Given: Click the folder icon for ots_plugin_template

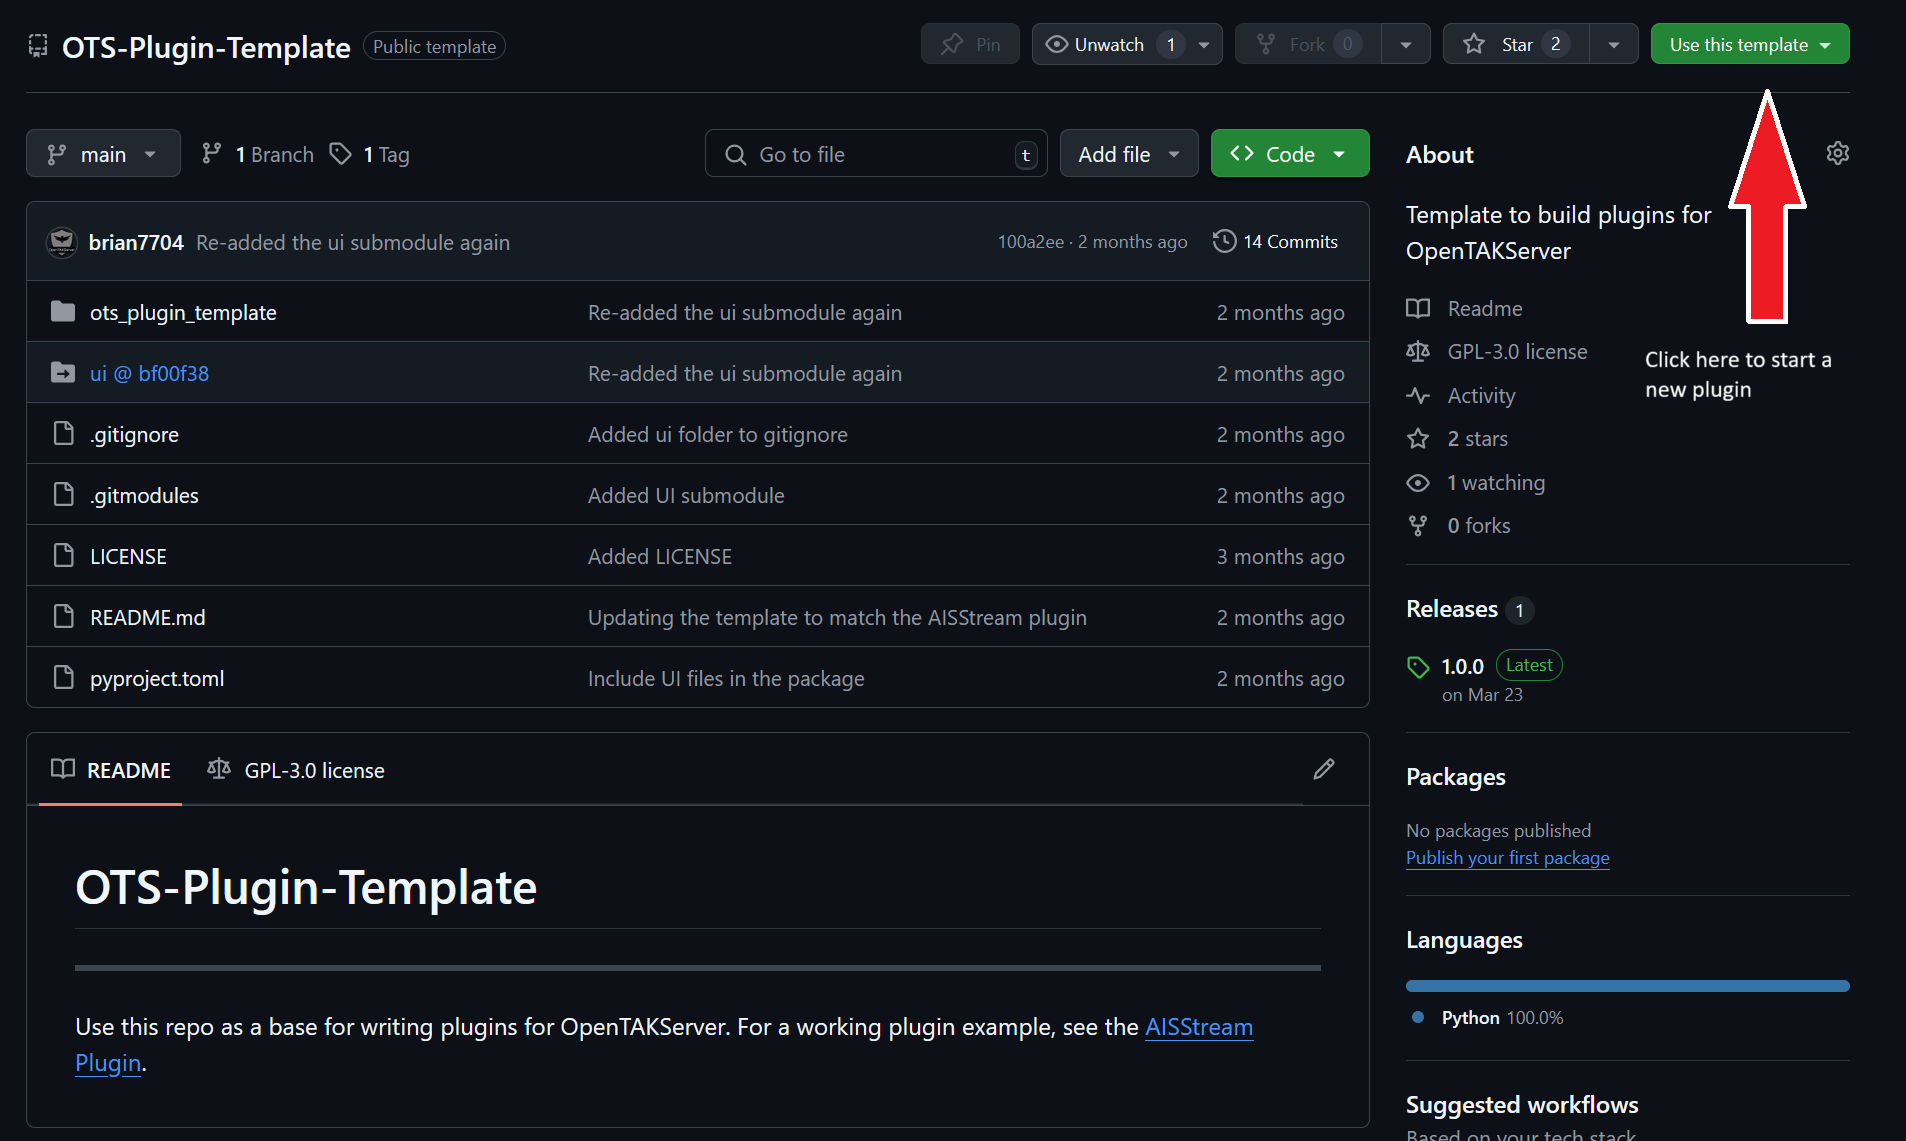Looking at the screenshot, I should pos(63,311).
